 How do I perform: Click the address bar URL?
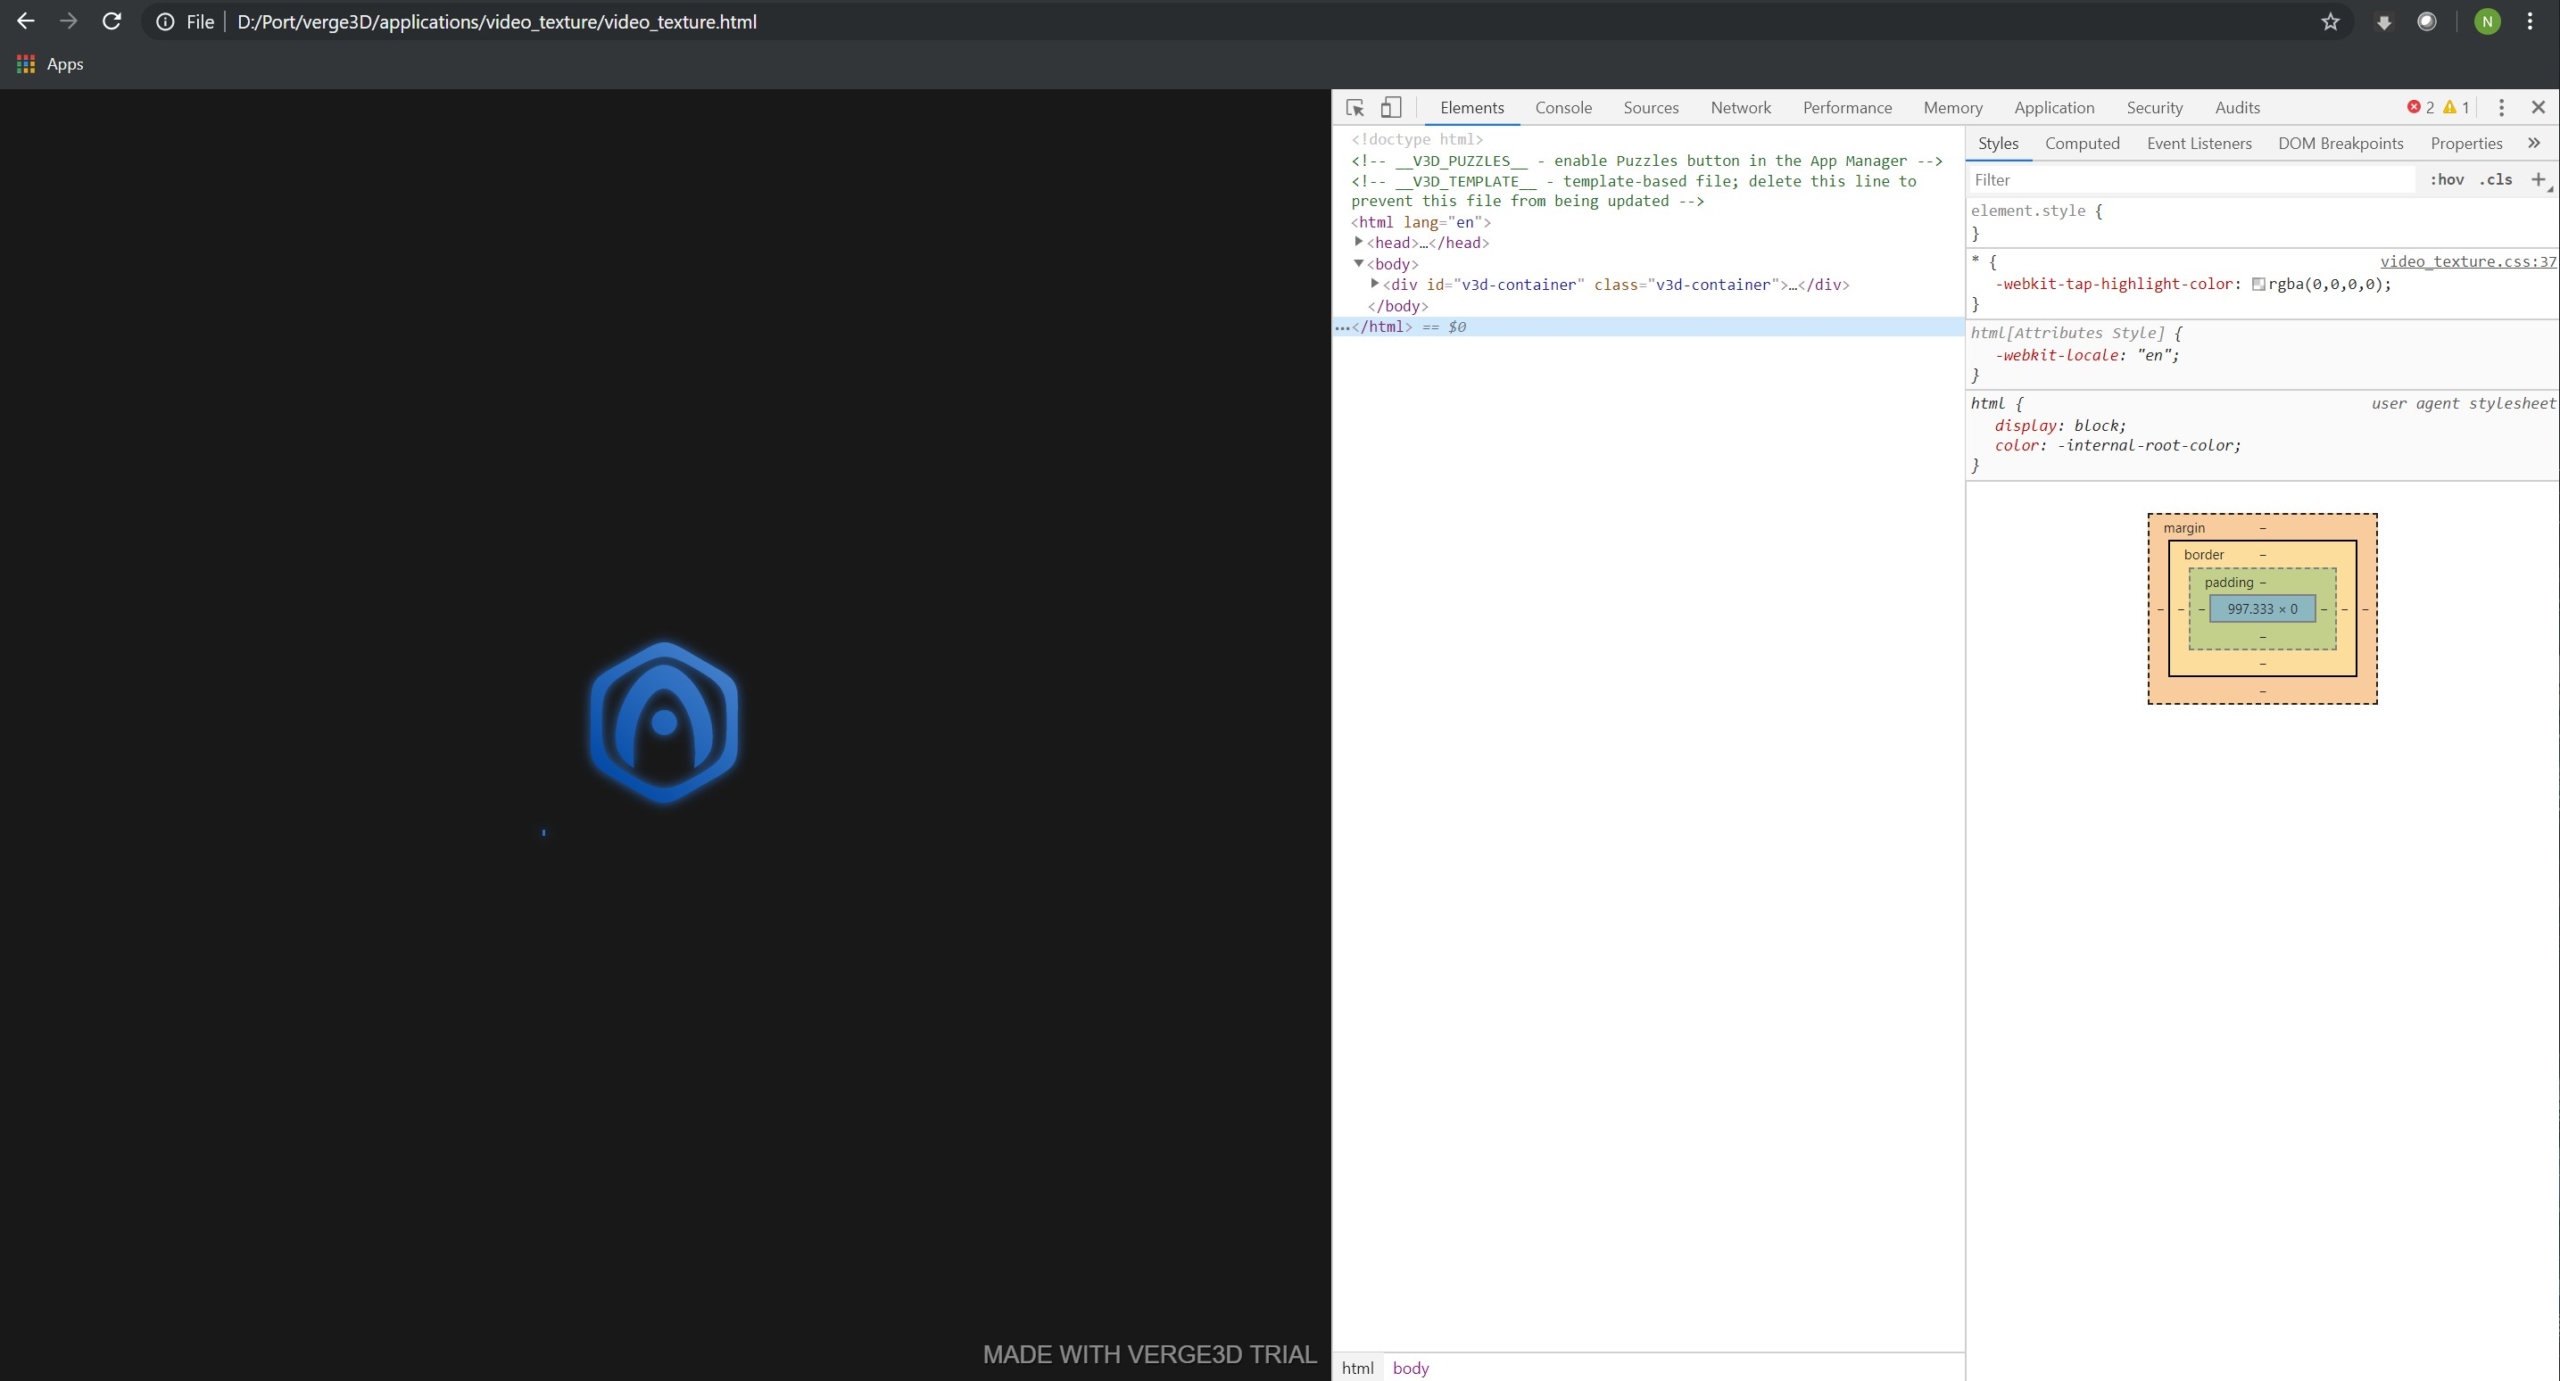point(496,22)
